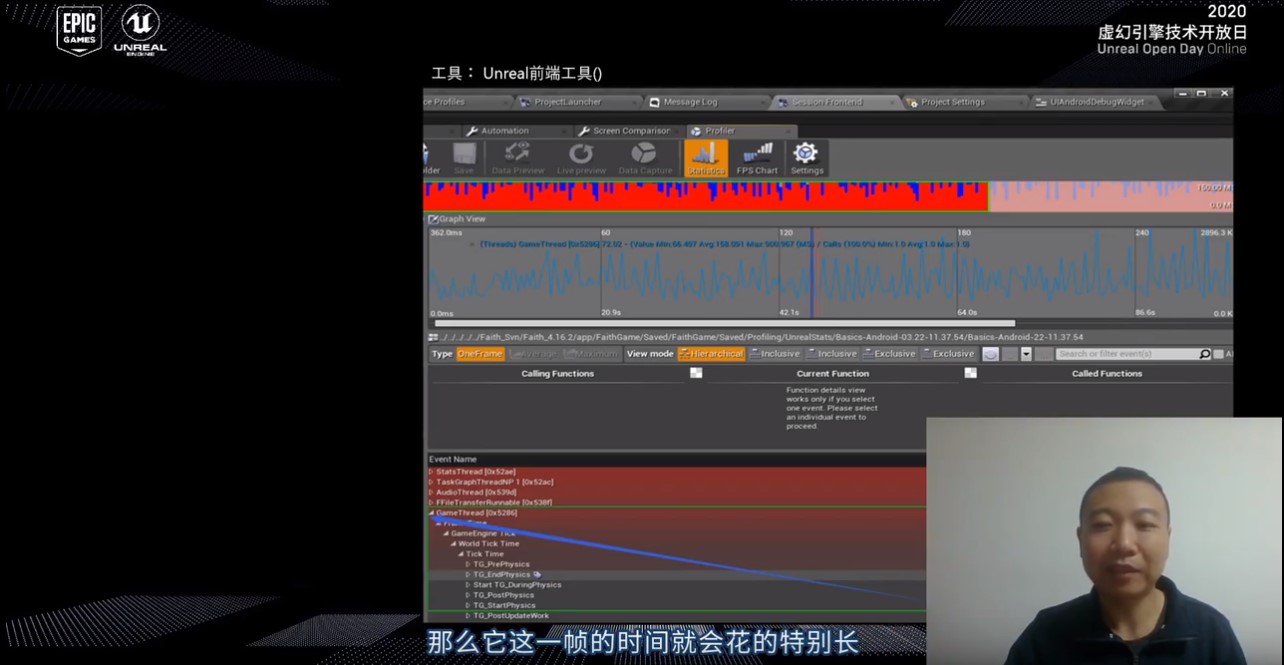Click the Save toolbar icon
Viewport: 1284px width, 665px height.
pos(464,158)
